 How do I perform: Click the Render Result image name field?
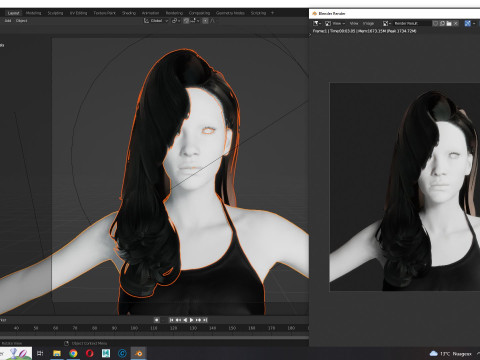[411, 23]
